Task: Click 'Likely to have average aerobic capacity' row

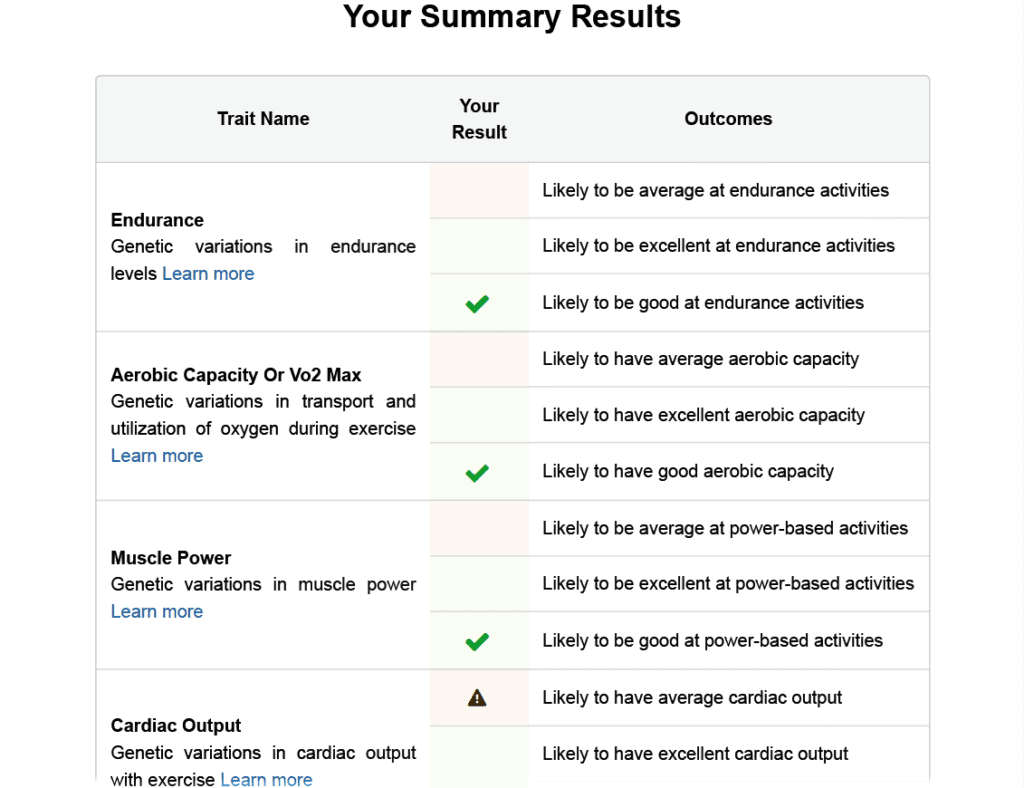Action: 729,359
